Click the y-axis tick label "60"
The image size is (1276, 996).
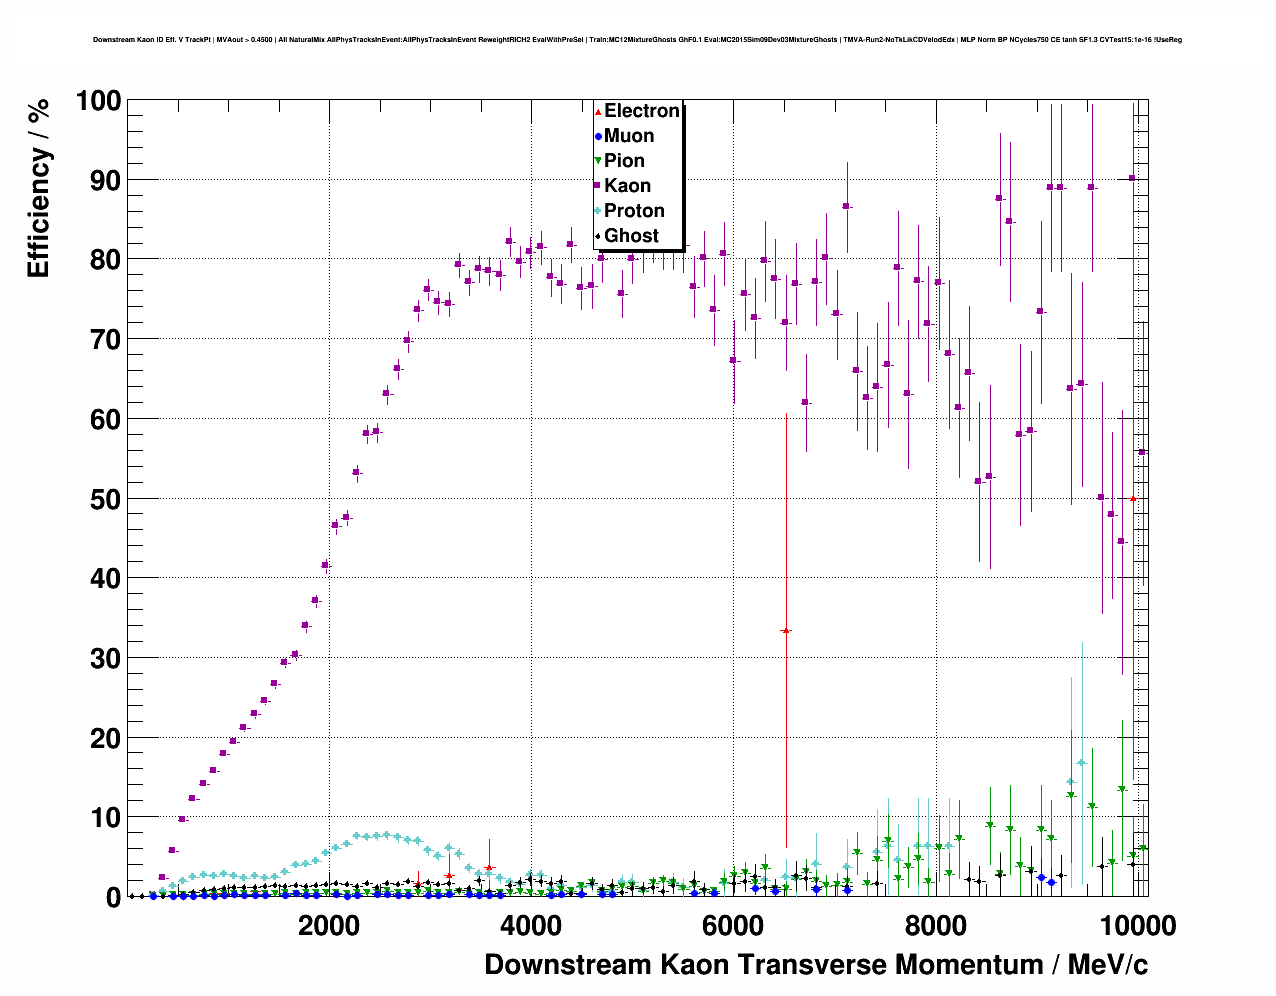tap(105, 420)
